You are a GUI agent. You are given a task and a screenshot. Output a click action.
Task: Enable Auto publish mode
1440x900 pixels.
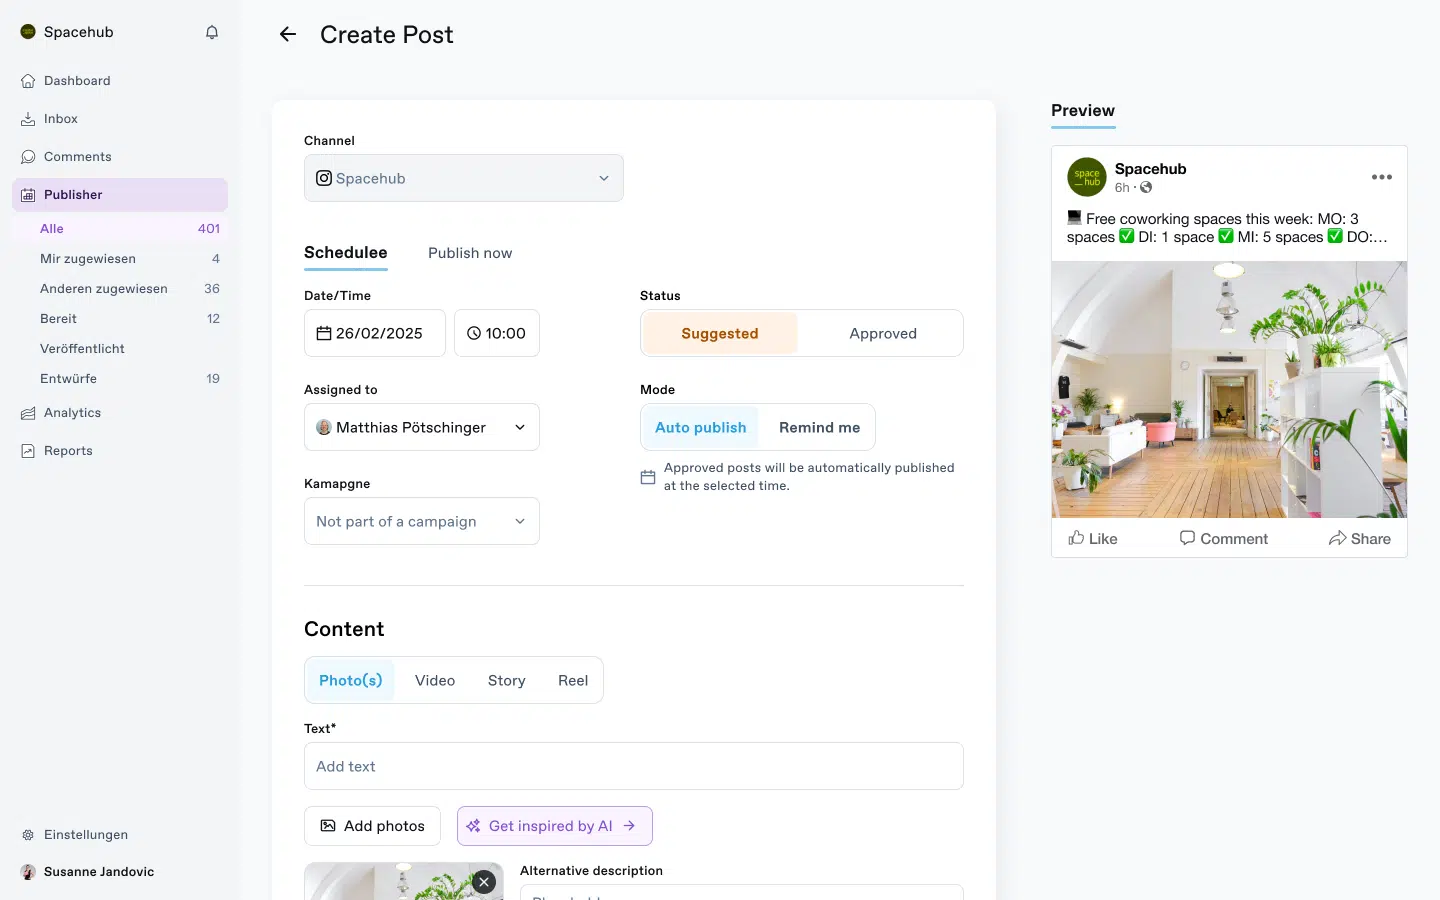[700, 427]
